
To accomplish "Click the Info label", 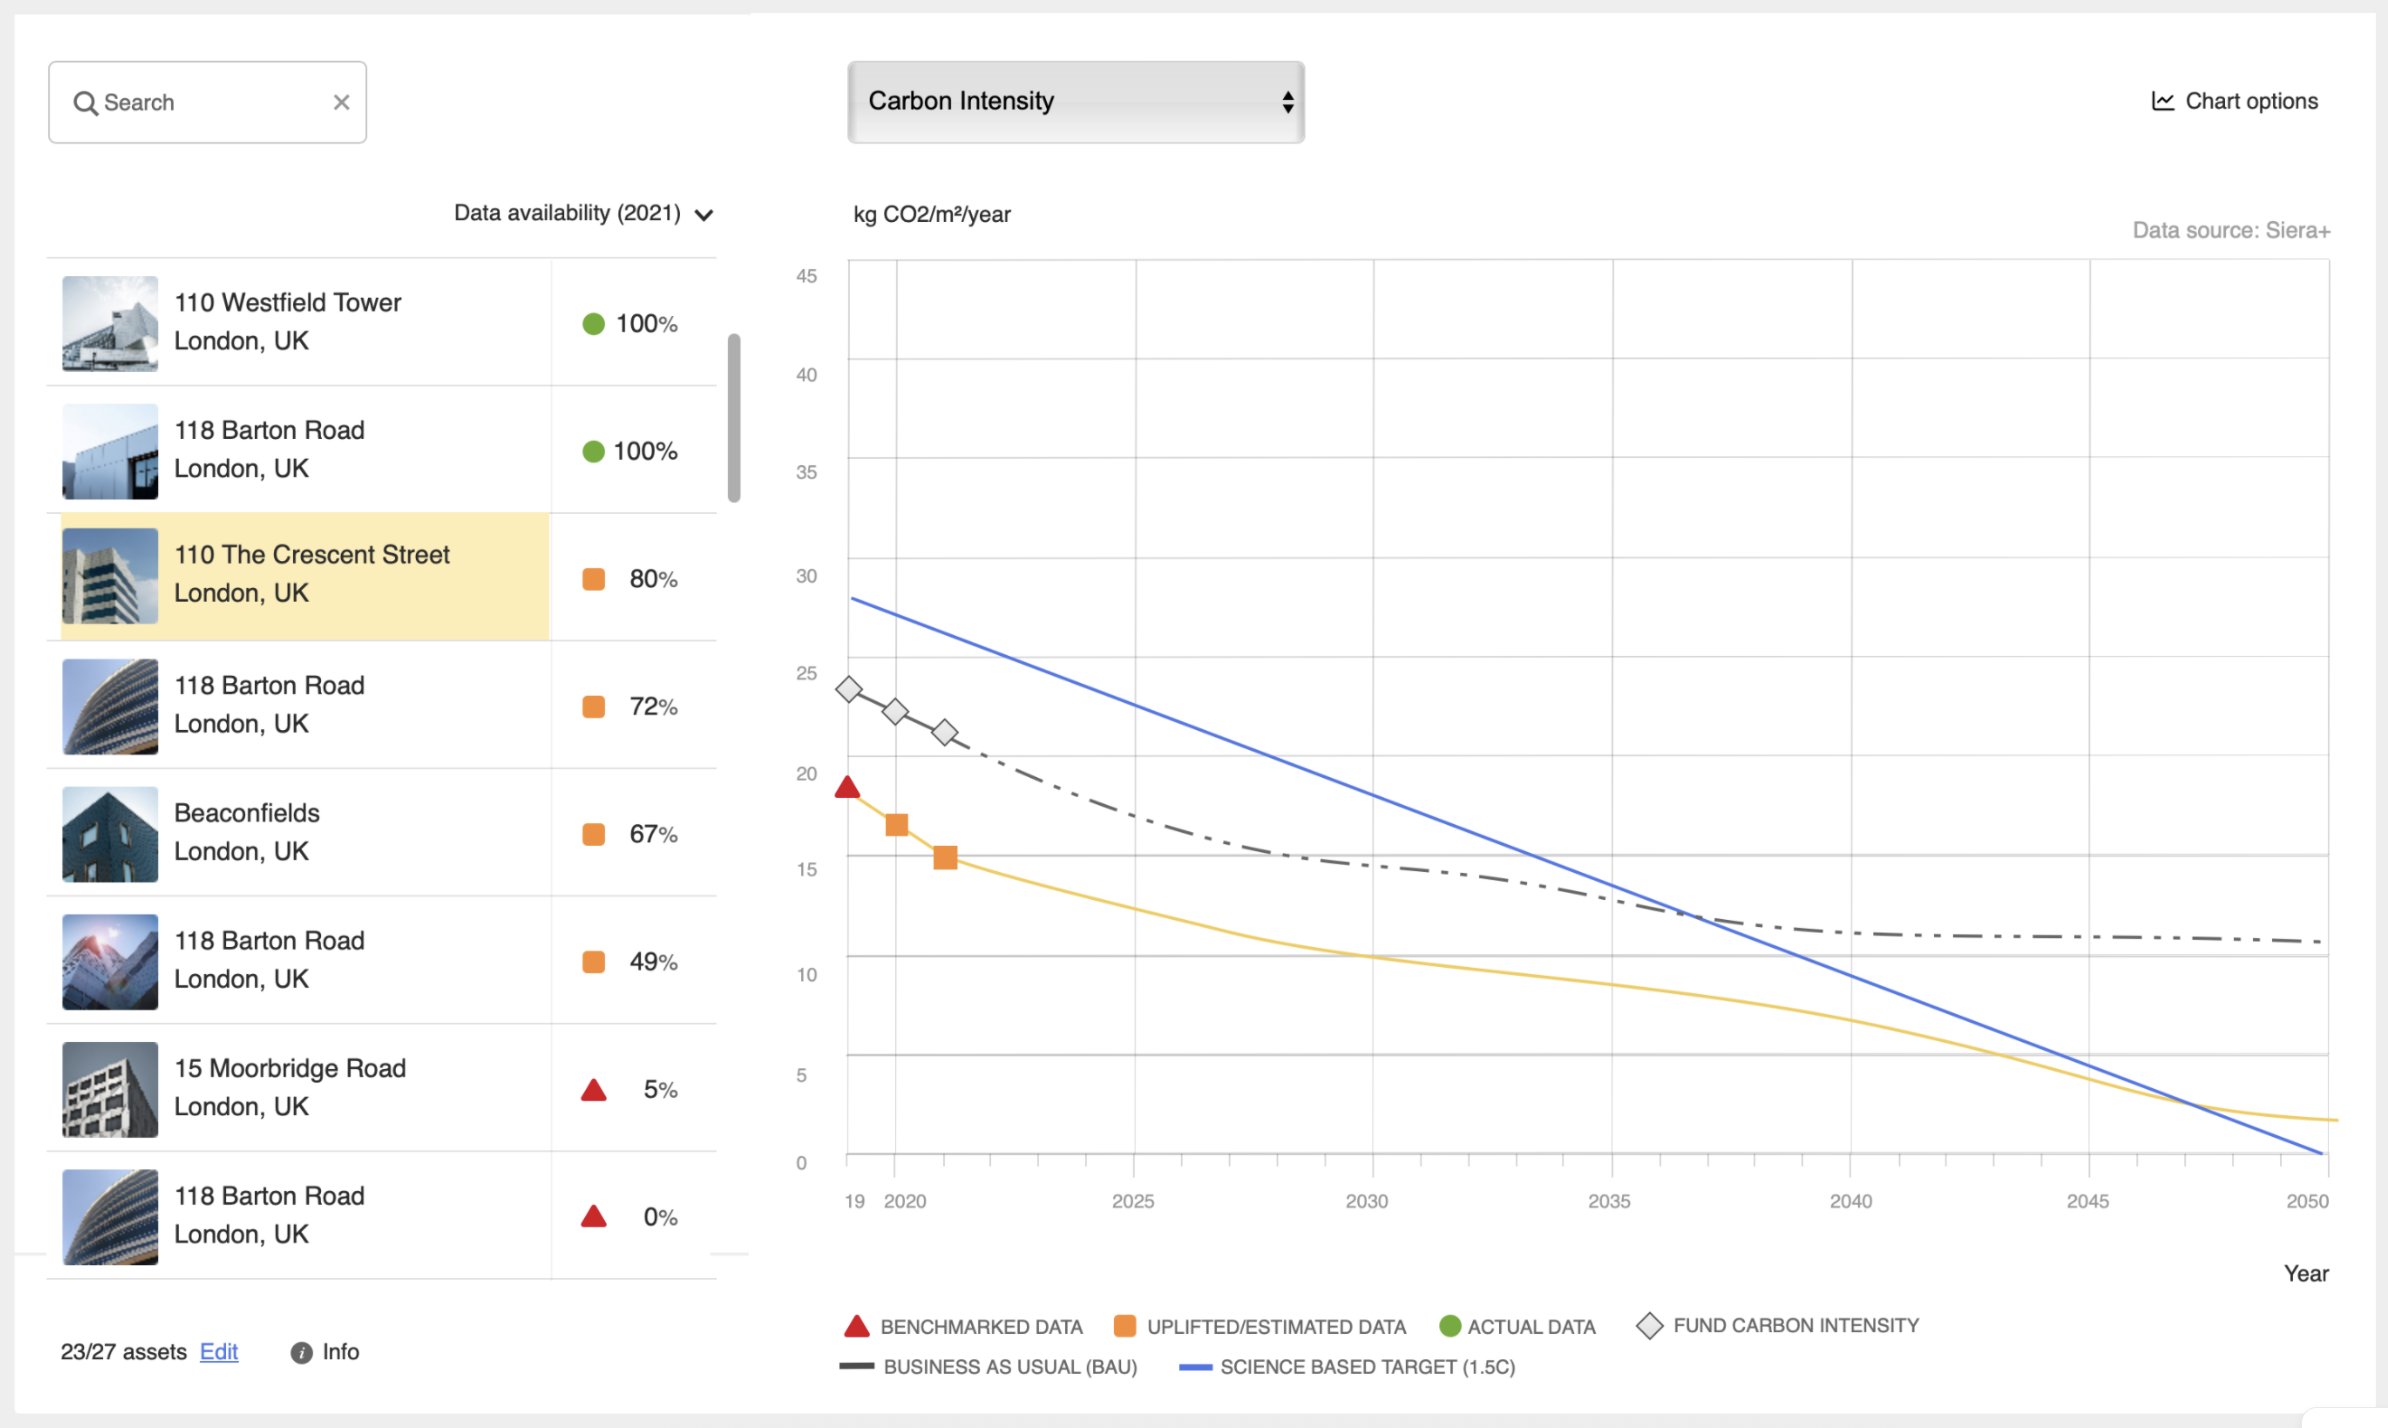I will click(341, 1352).
